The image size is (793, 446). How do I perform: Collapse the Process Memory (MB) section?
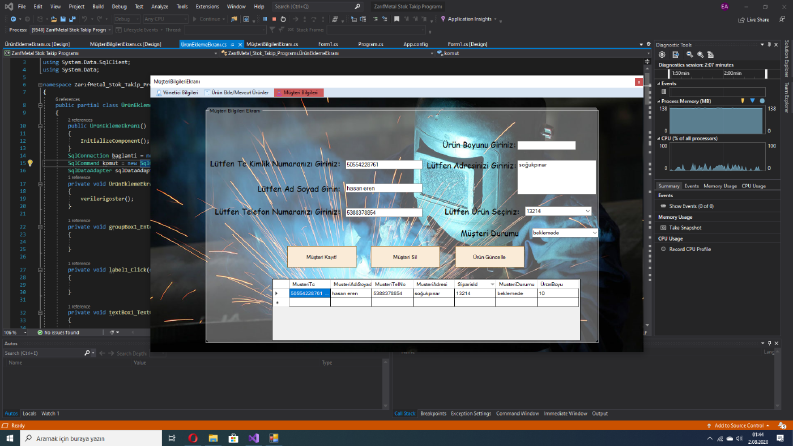pyautogui.click(x=658, y=101)
